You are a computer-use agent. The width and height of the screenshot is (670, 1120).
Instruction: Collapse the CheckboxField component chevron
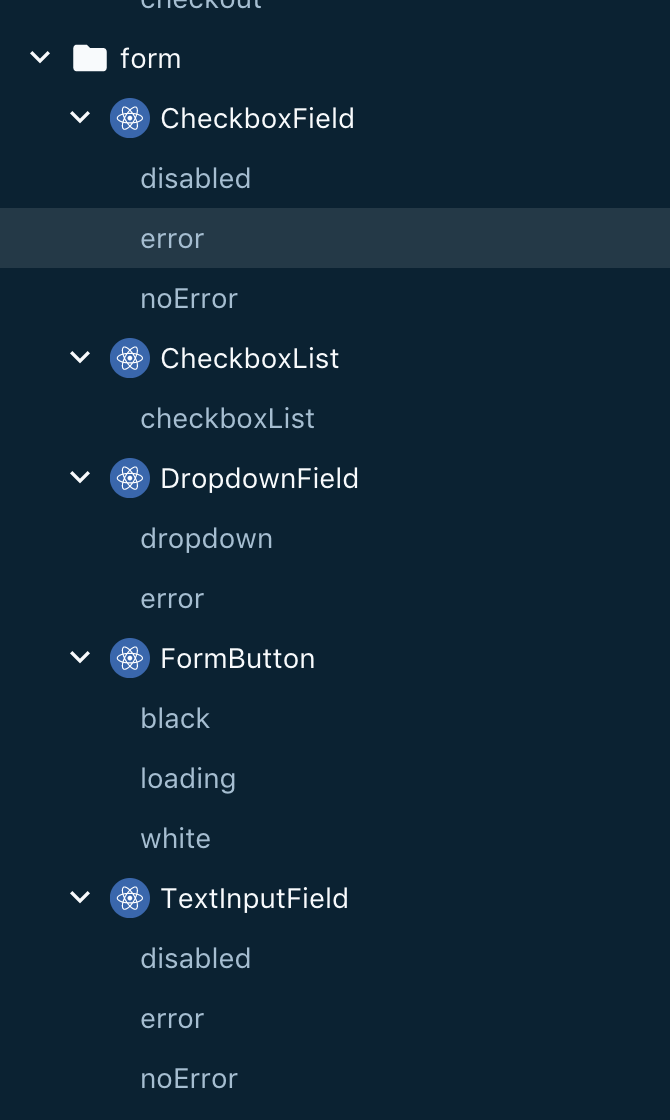[x=80, y=118]
